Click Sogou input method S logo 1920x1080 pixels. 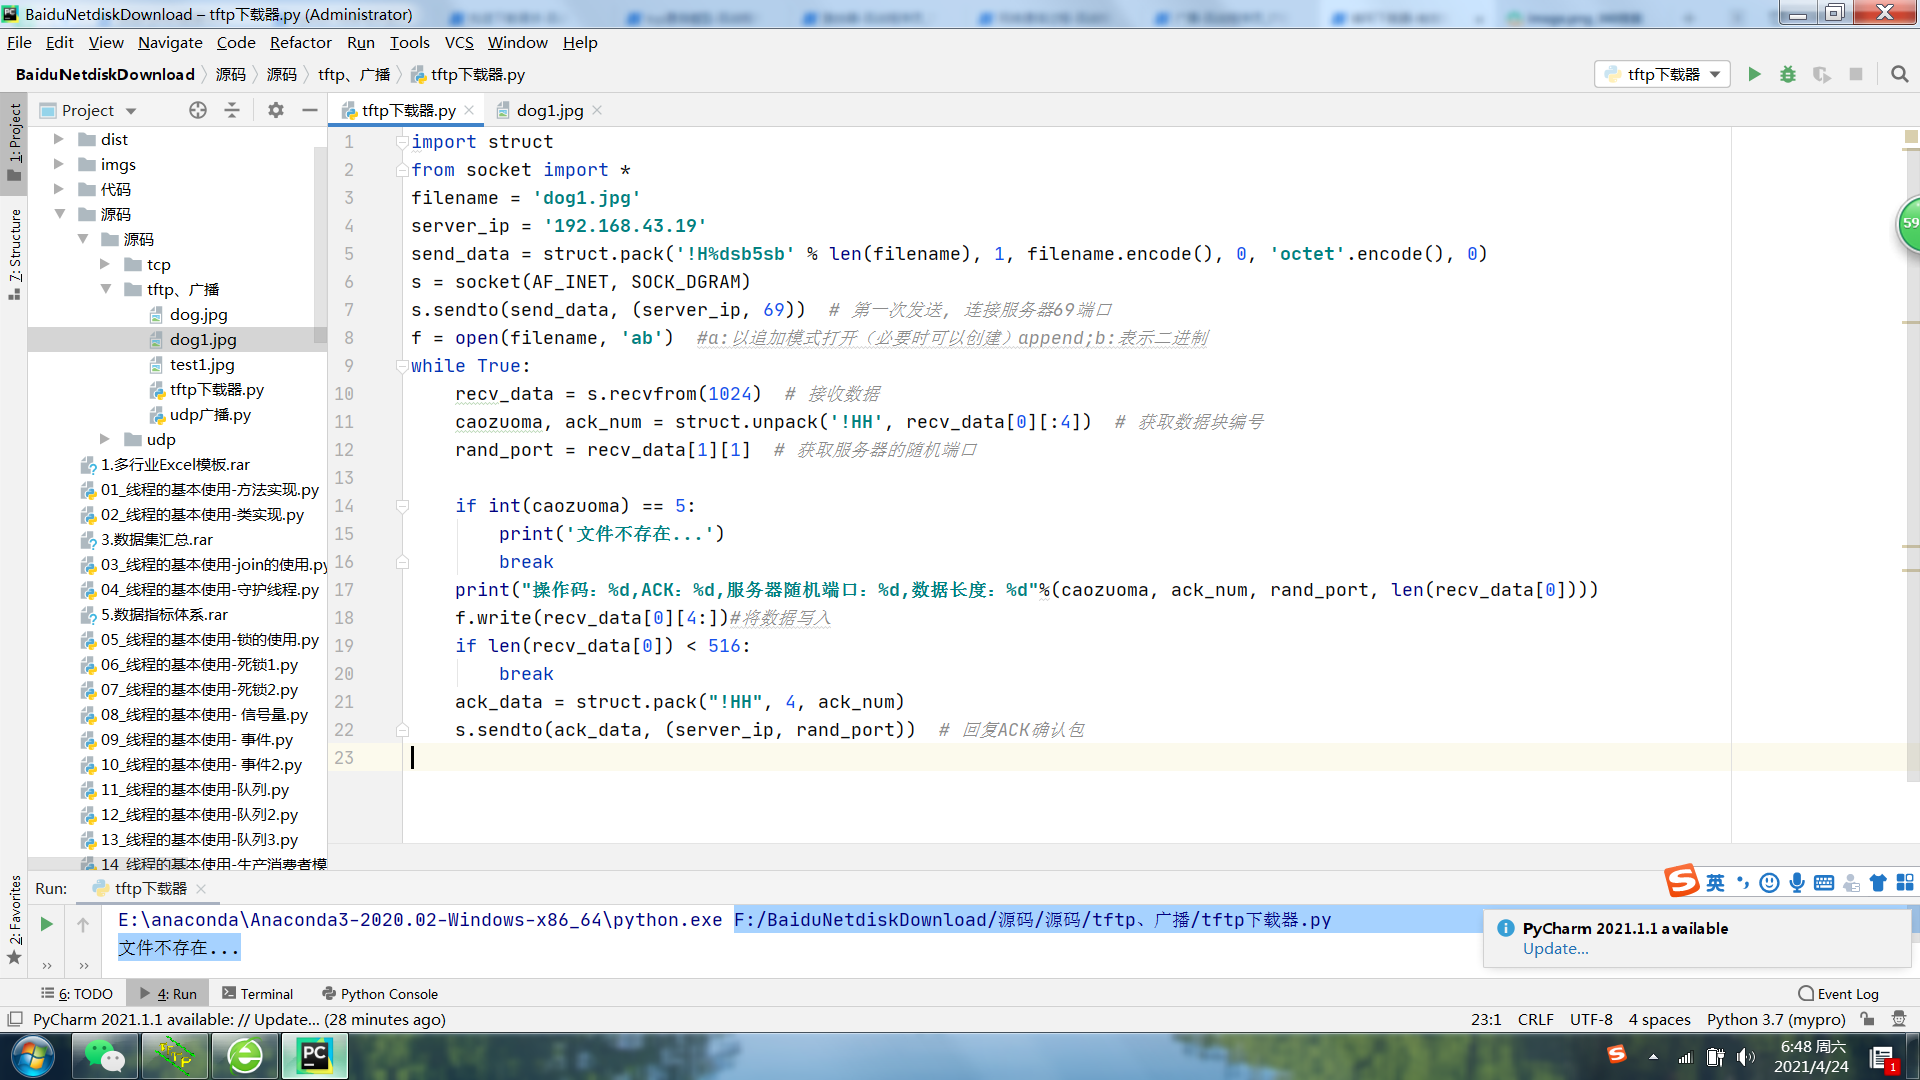click(1681, 881)
